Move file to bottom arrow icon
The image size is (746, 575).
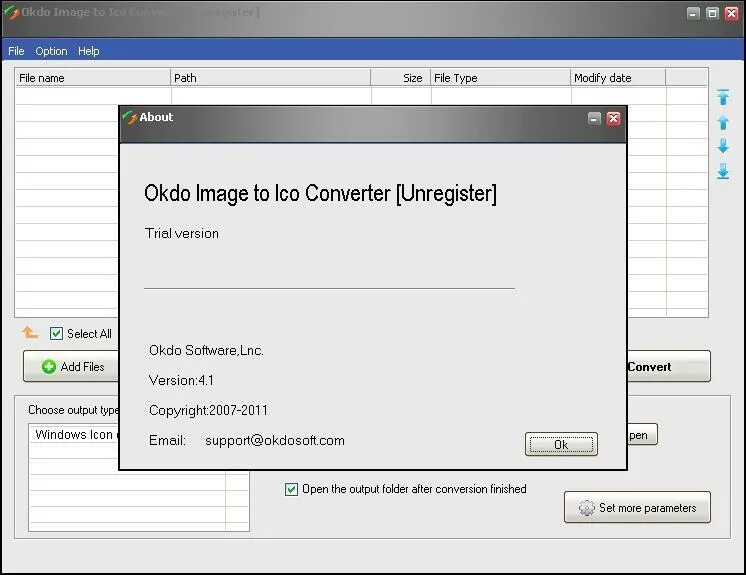(x=723, y=171)
